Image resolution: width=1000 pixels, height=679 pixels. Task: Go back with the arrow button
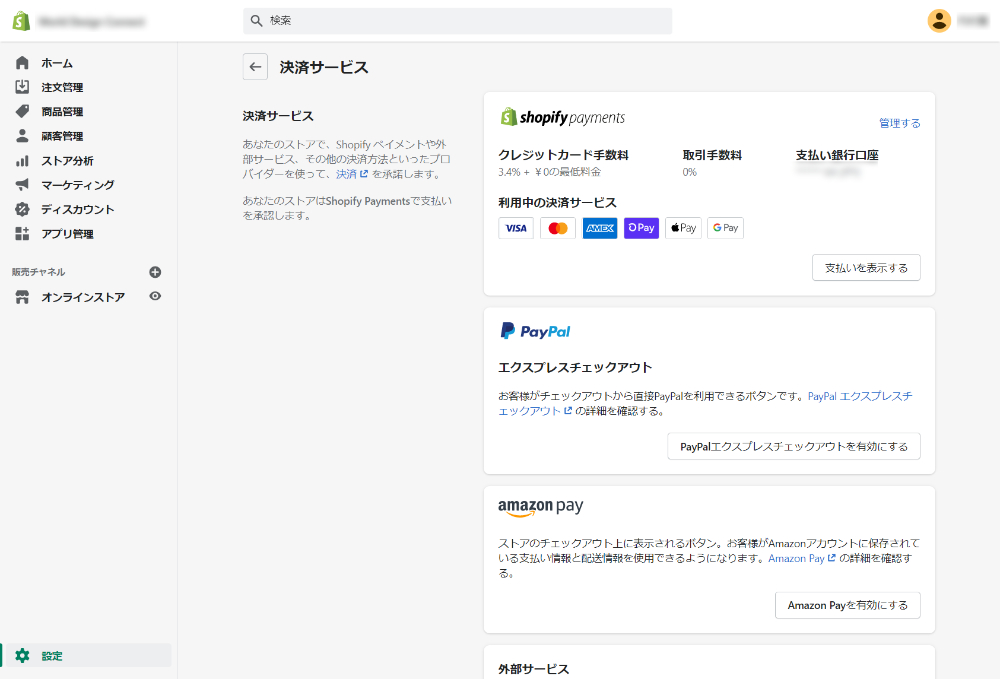point(255,66)
